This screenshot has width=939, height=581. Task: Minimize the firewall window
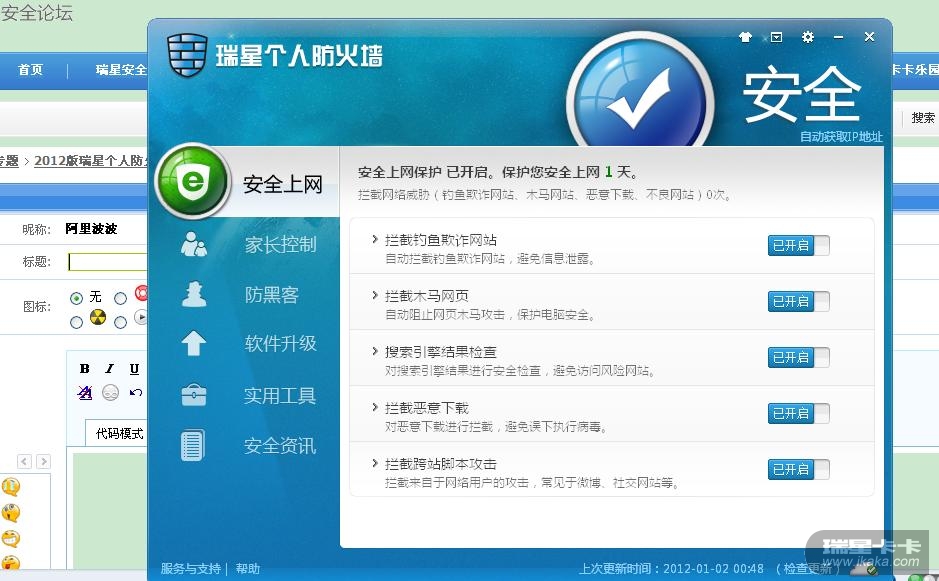838,37
